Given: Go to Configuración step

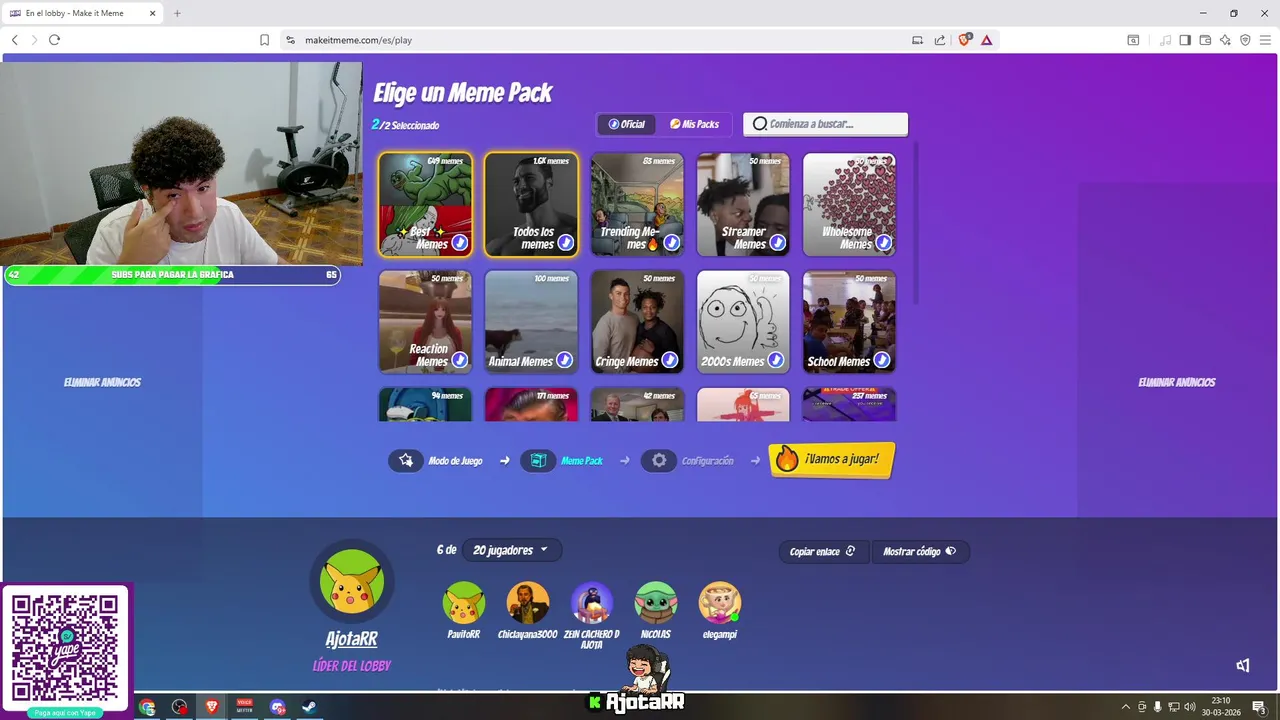Looking at the screenshot, I should tap(688, 461).
